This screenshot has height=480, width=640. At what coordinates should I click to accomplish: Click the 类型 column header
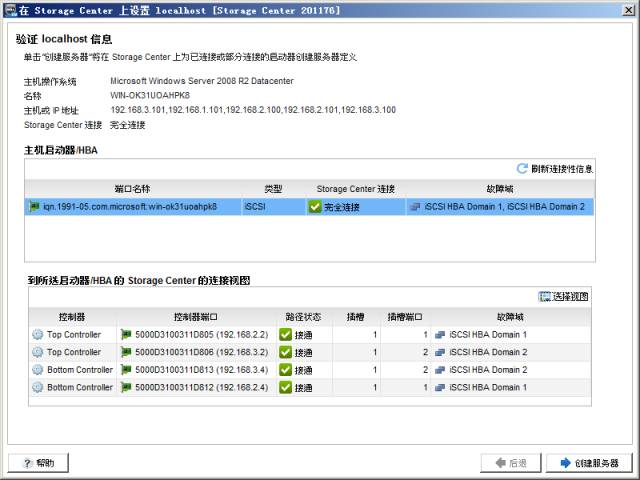coord(273,188)
